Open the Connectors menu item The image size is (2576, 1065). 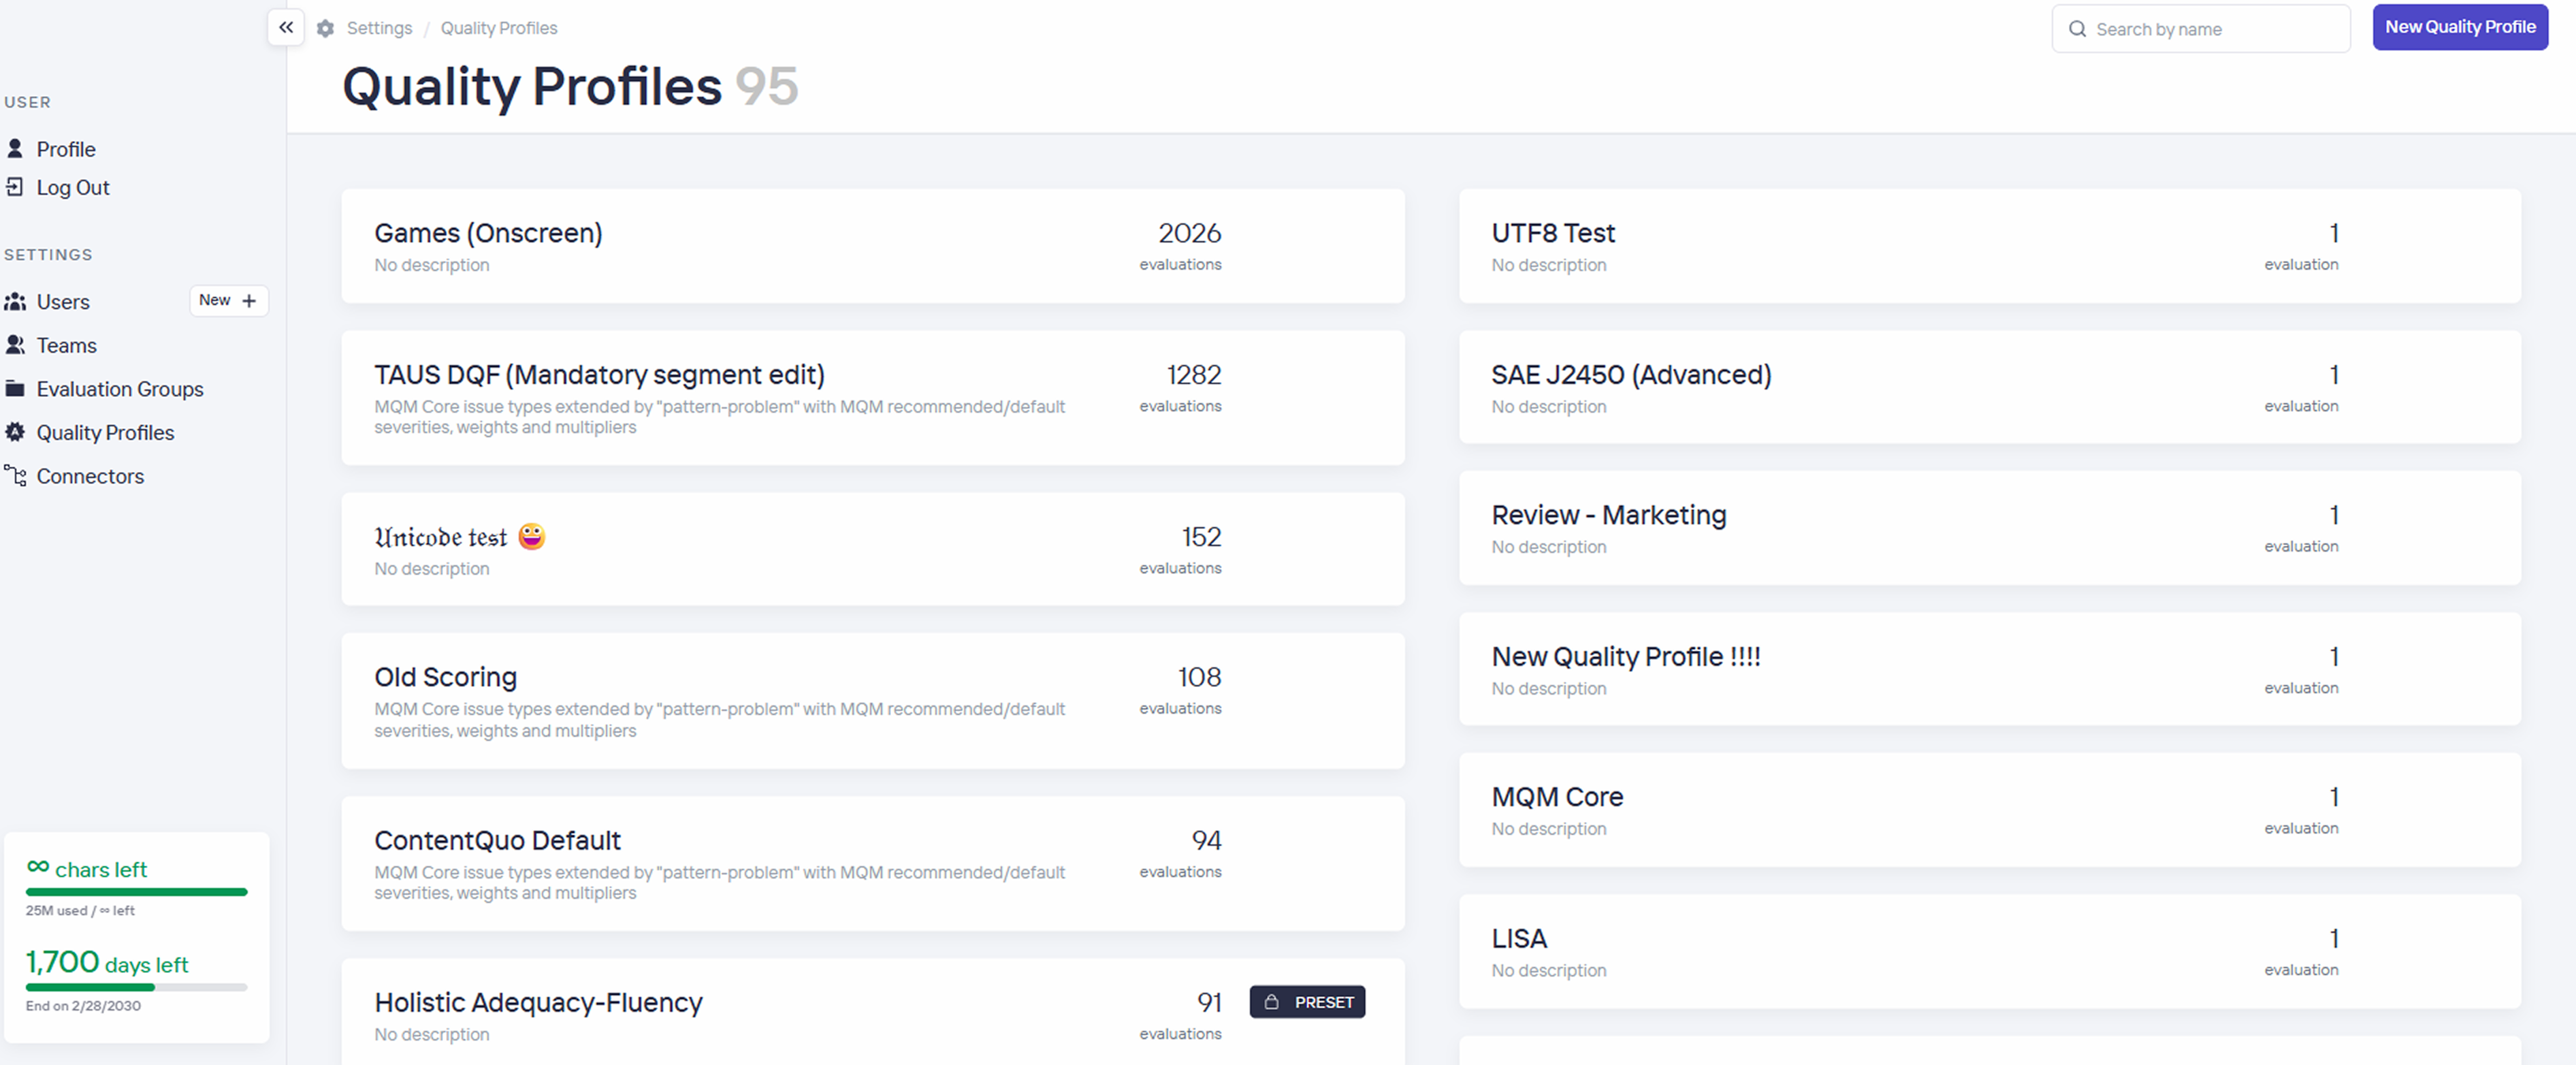point(90,476)
